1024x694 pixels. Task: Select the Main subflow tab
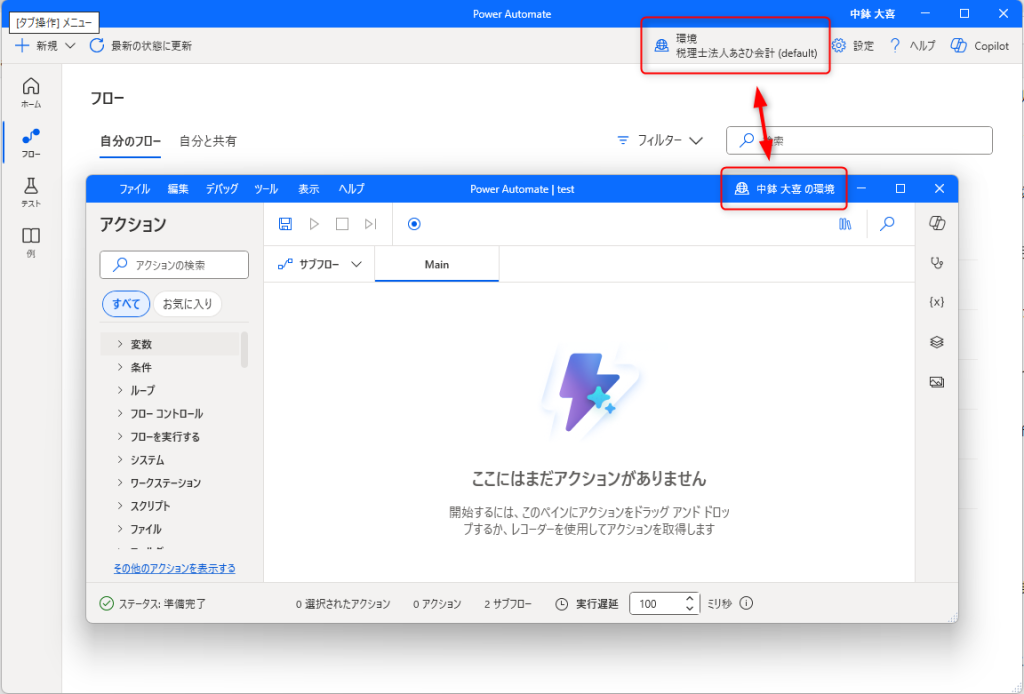click(437, 264)
